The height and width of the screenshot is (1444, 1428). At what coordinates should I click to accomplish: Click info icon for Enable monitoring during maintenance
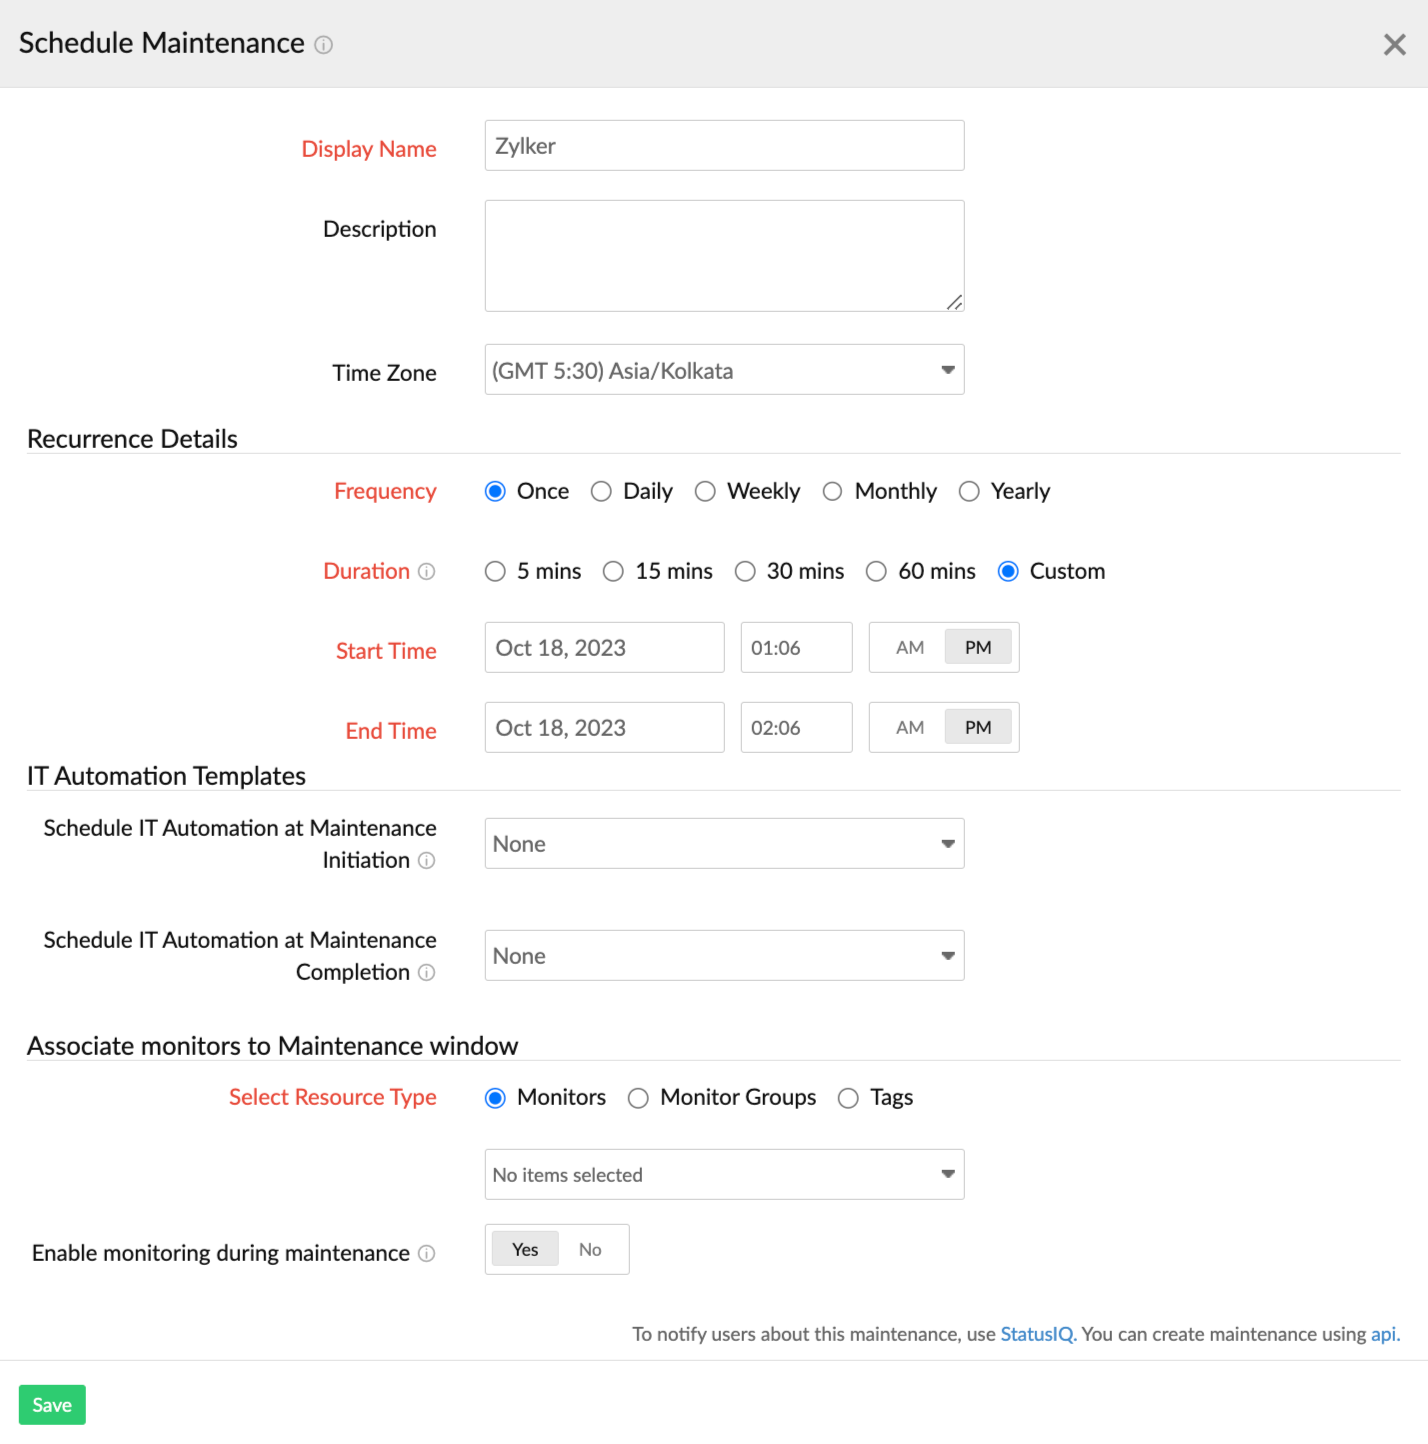tap(426, 1254)
